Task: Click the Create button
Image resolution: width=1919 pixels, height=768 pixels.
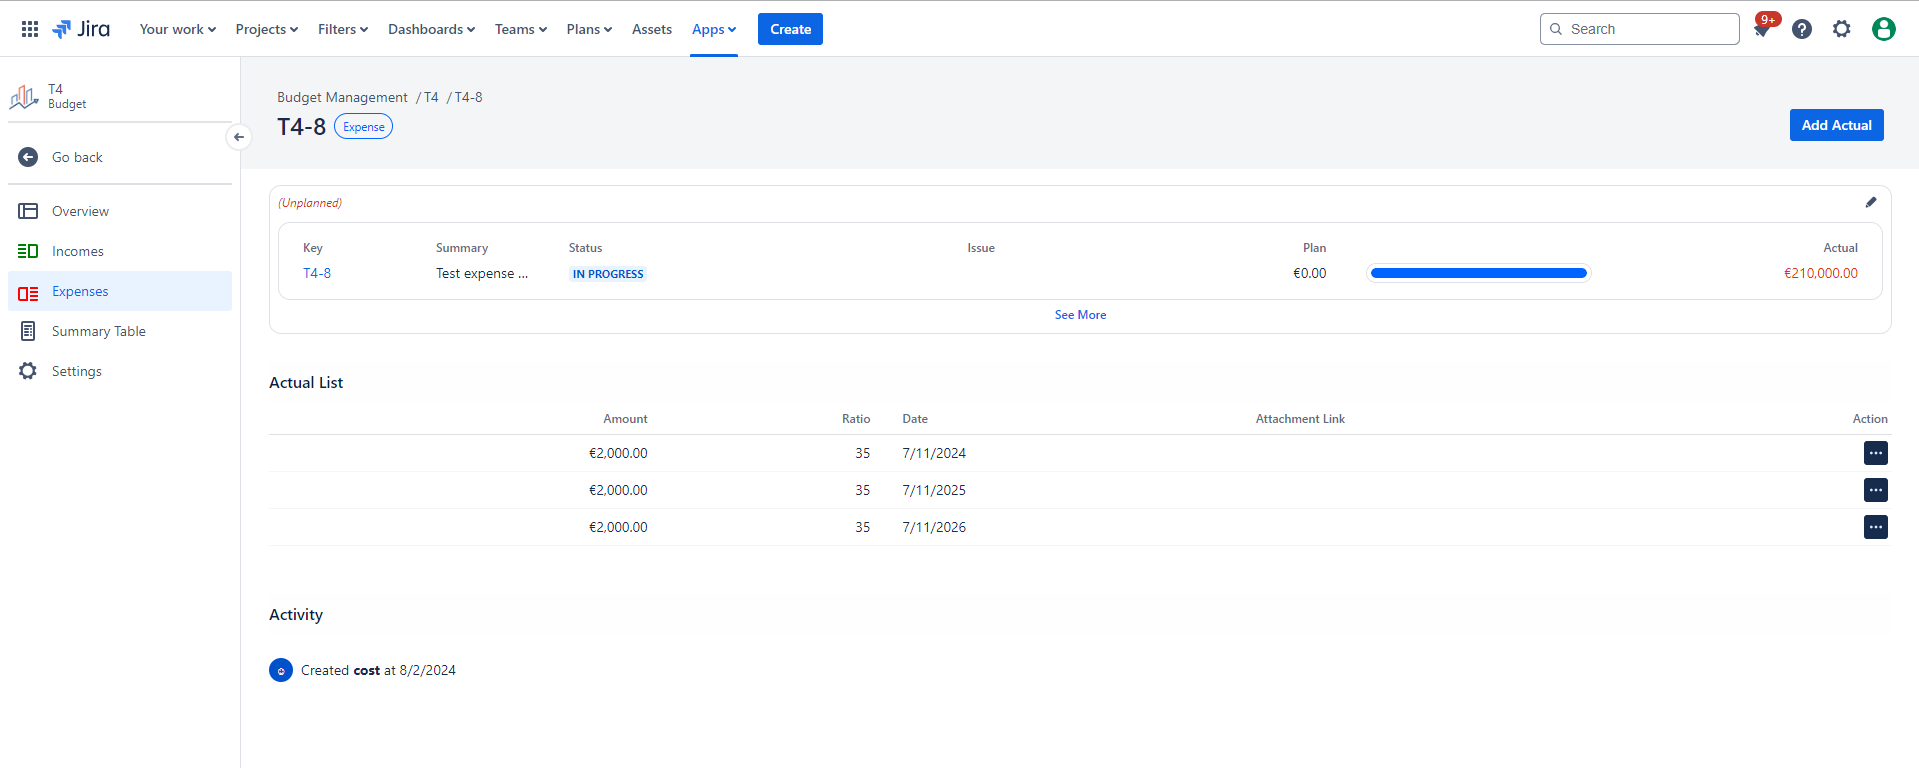Action: tap(790, 29)
